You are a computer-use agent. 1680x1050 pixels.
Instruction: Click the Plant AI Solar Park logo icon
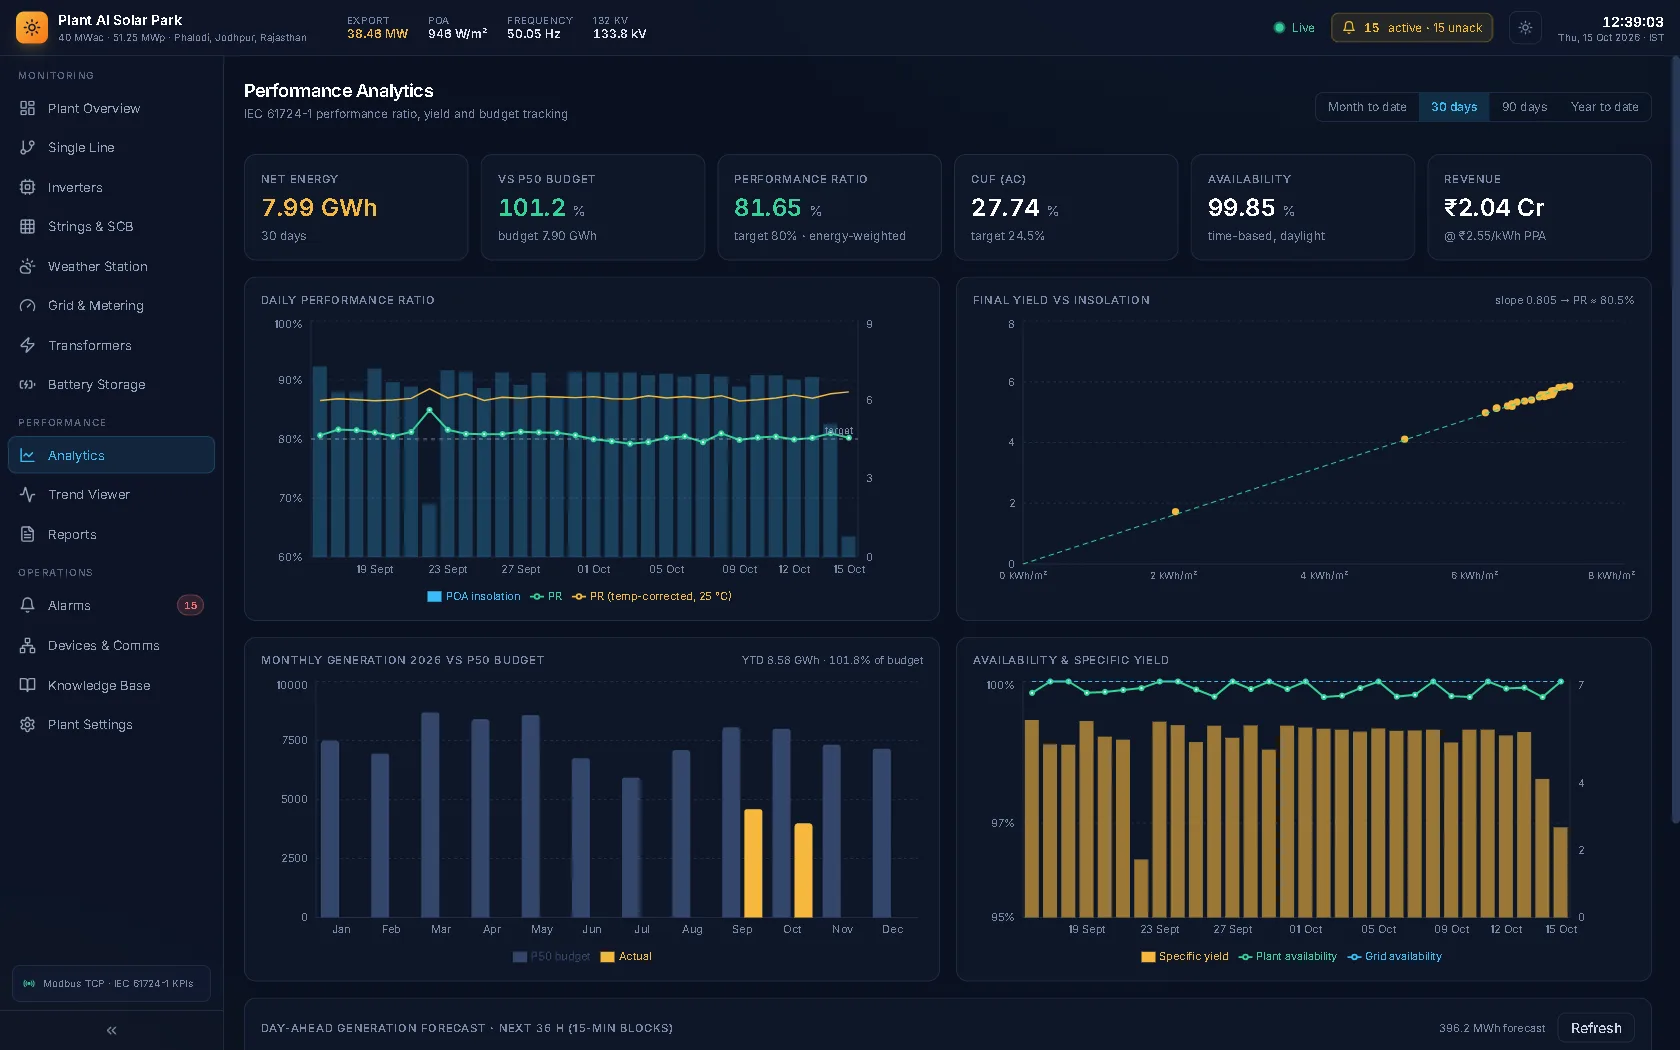[x=32, y=28]
